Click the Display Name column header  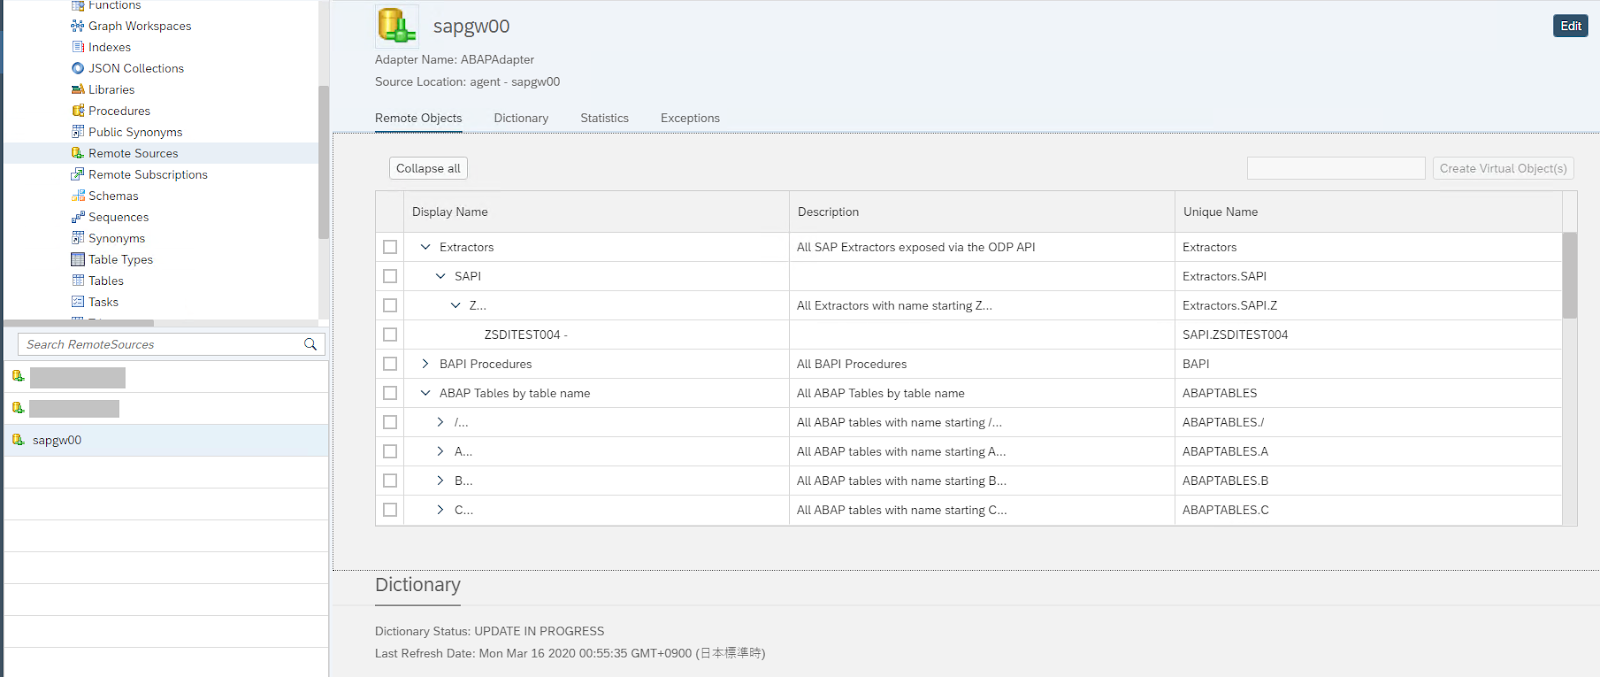596,212
